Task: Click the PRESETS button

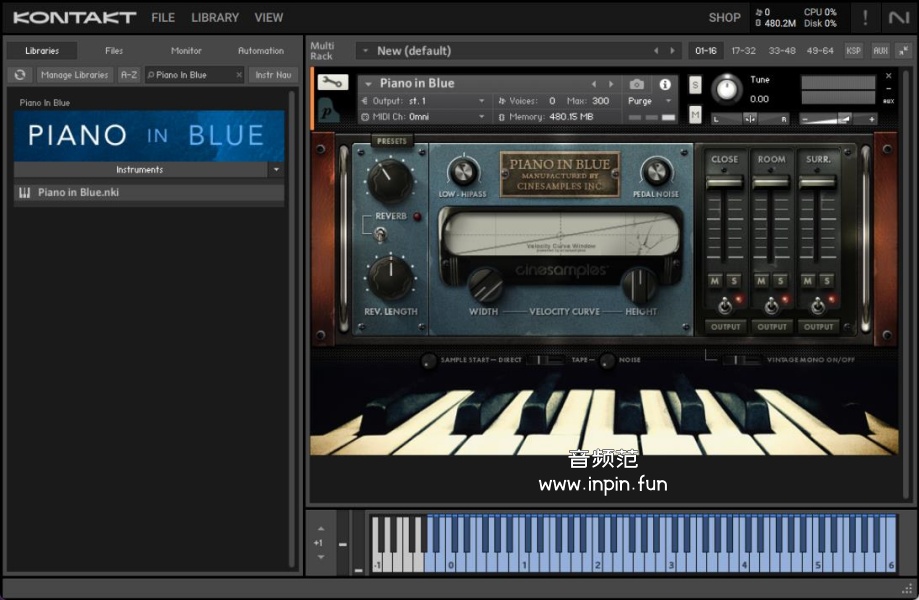Action: pos(392,141)
